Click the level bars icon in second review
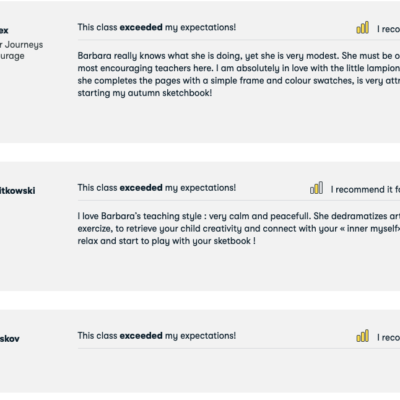The width and height of the screenshot is (400, 400). [316, 188]
